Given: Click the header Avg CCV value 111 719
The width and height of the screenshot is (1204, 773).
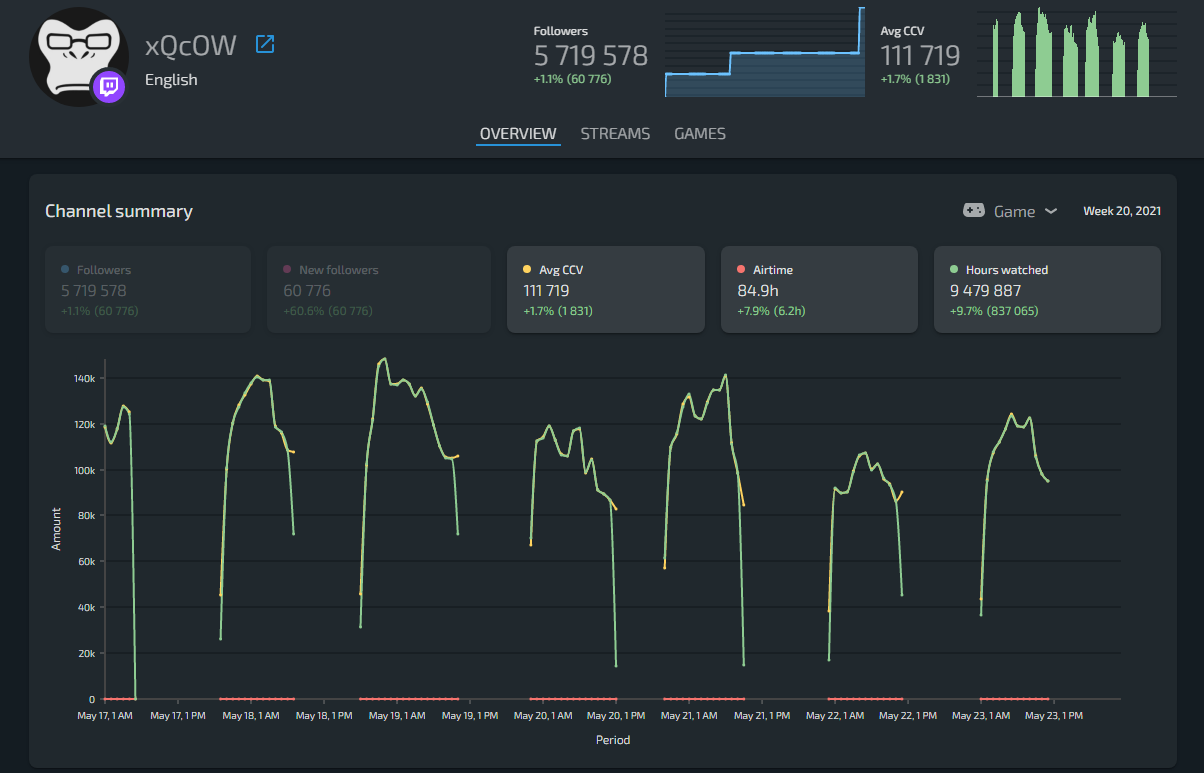Looking at the screenshot, I should point(920,55).
